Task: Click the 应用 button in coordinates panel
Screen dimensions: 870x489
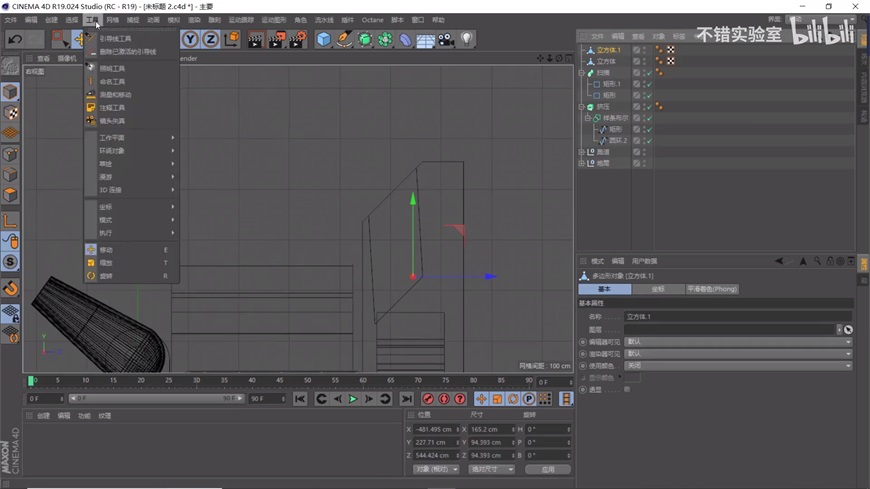Action: coord(547,469)
